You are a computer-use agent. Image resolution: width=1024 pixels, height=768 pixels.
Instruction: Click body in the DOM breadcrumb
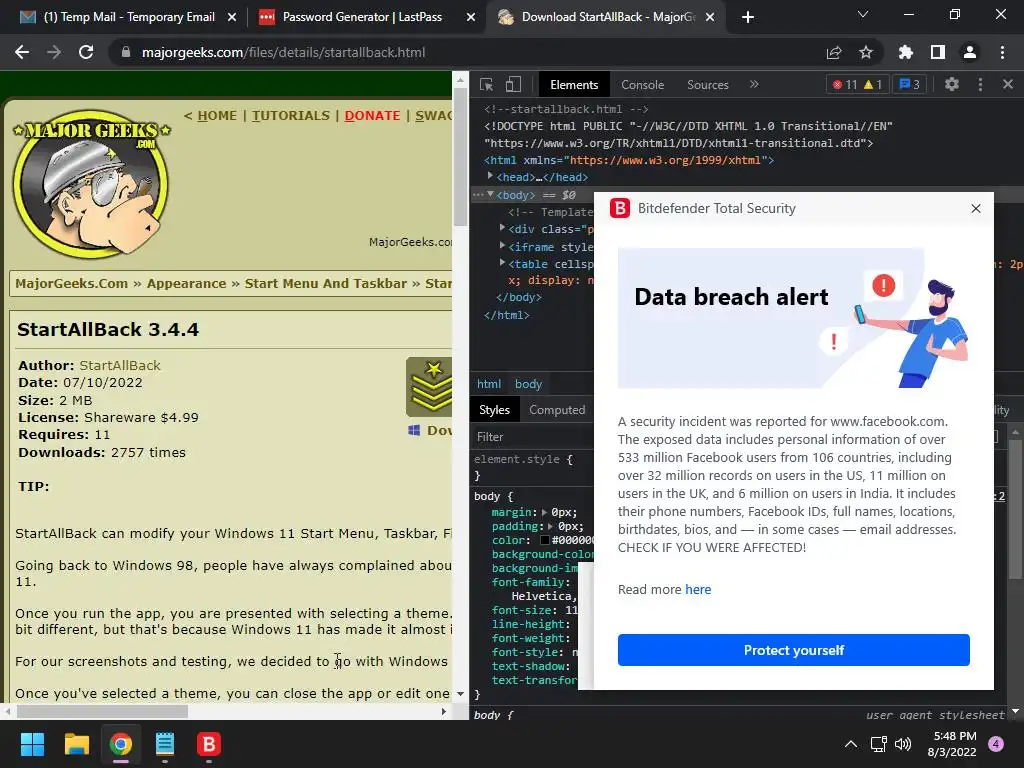528,384
